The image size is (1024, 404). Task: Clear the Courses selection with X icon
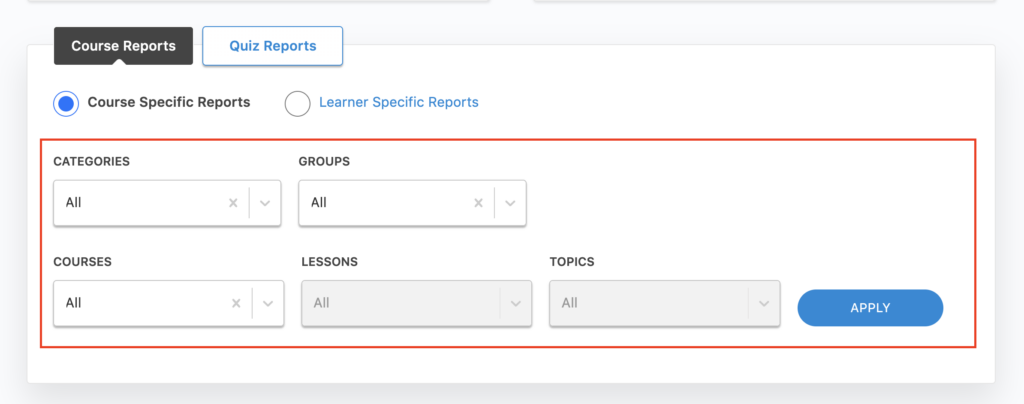(x=236, y=303)
